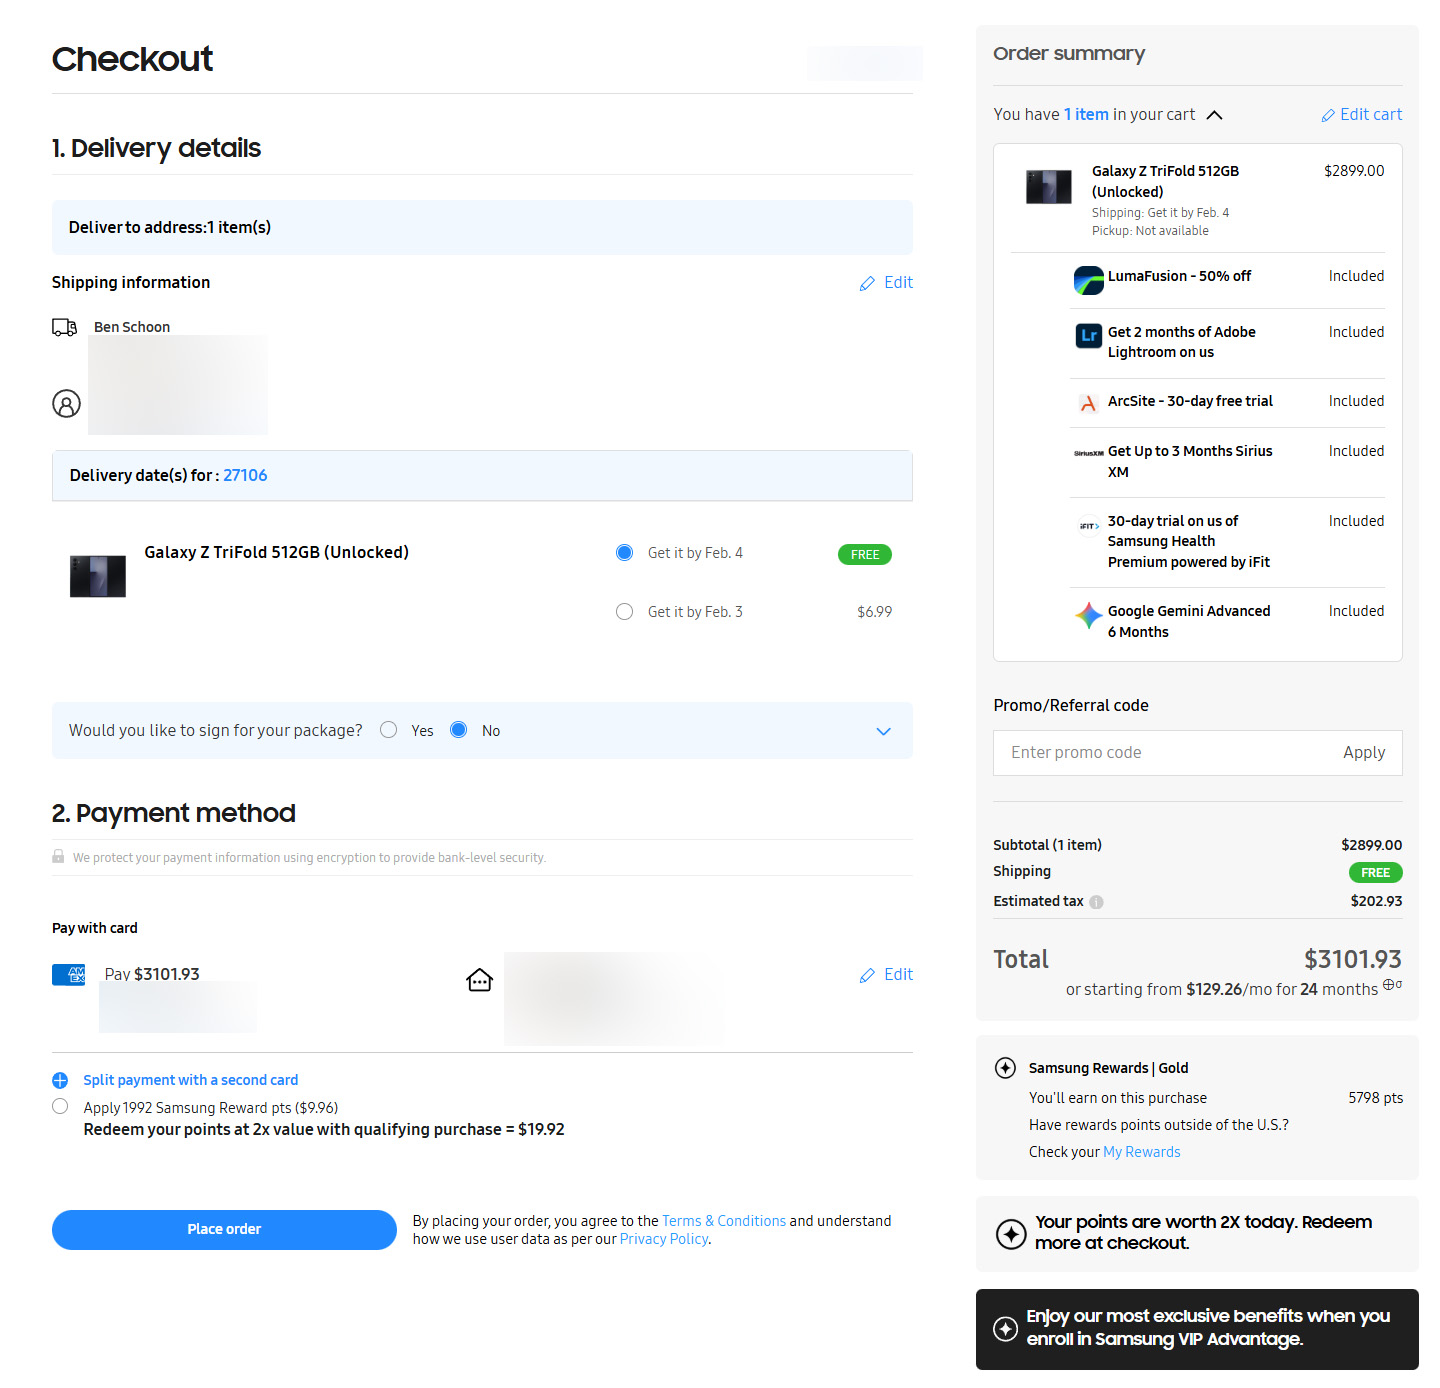Edit the shipping information

click(x=887, y=283)
